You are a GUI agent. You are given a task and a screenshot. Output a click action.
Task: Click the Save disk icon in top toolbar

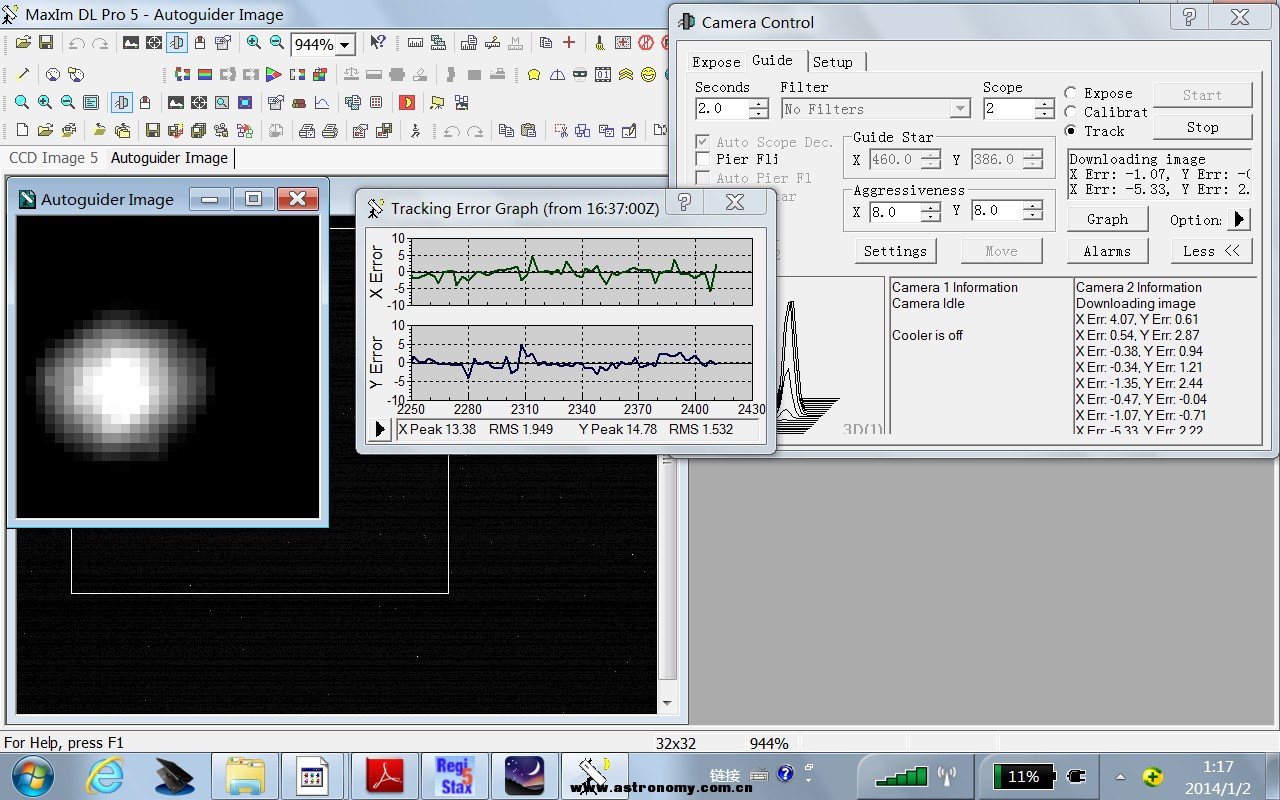pos(46,43)
